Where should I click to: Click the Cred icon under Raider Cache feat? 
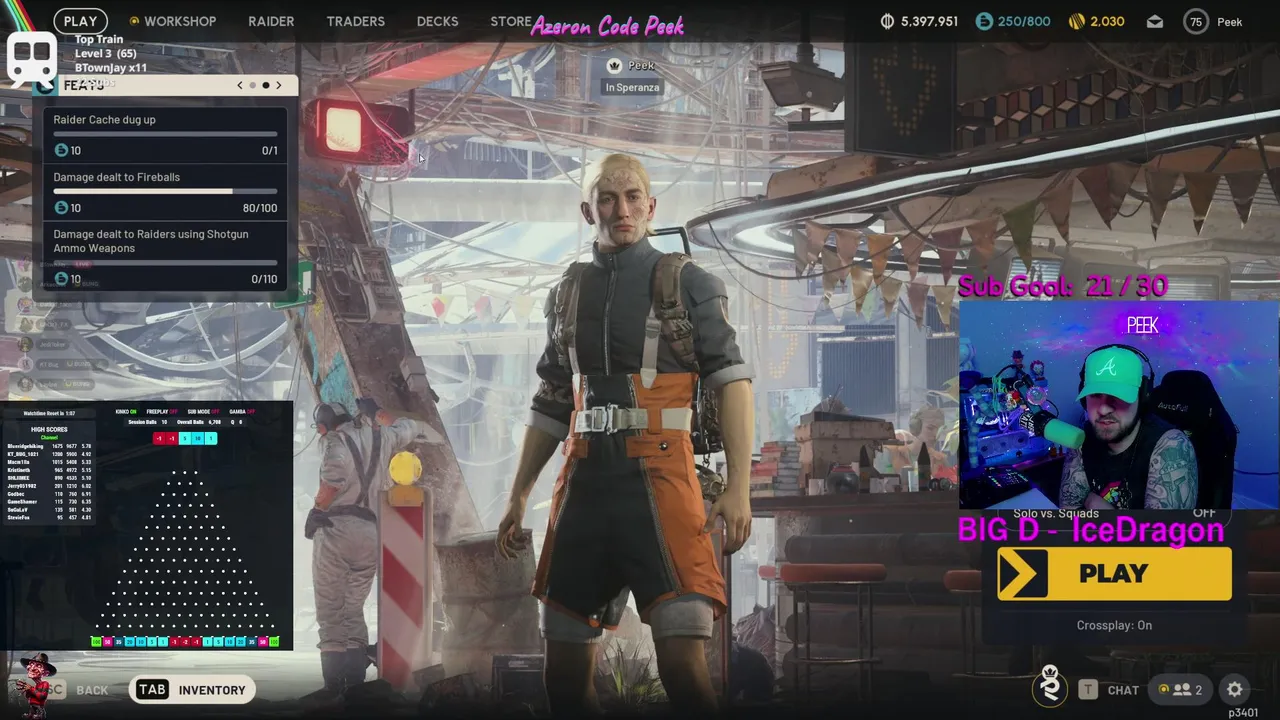click(61, 150)
